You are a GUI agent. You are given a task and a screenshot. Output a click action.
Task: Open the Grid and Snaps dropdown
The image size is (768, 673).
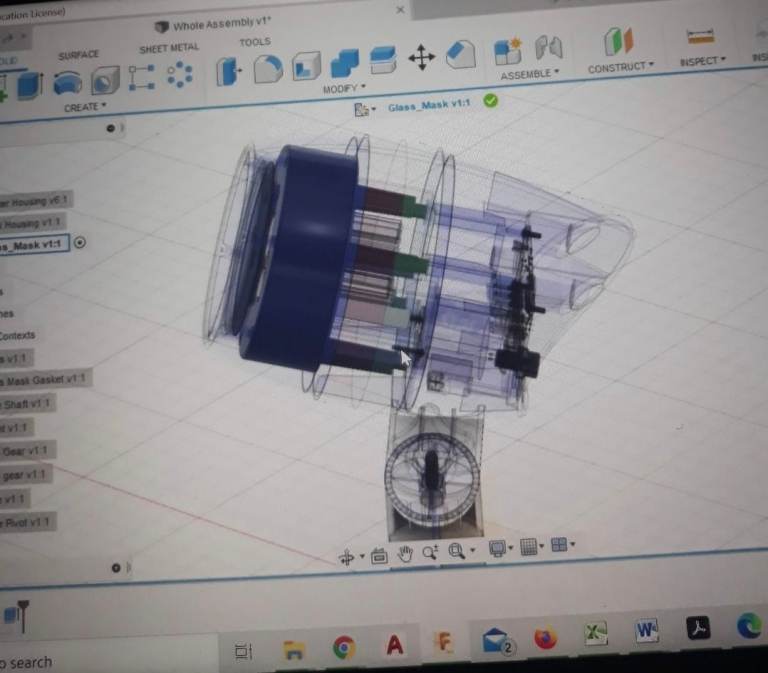531,547
